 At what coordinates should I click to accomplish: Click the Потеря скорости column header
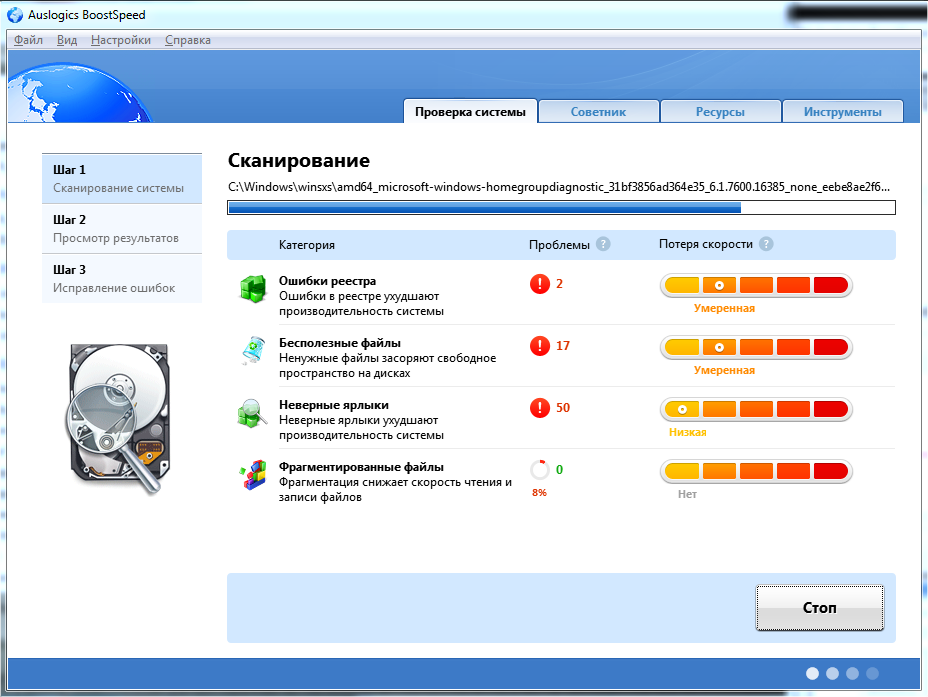(705, 244)
